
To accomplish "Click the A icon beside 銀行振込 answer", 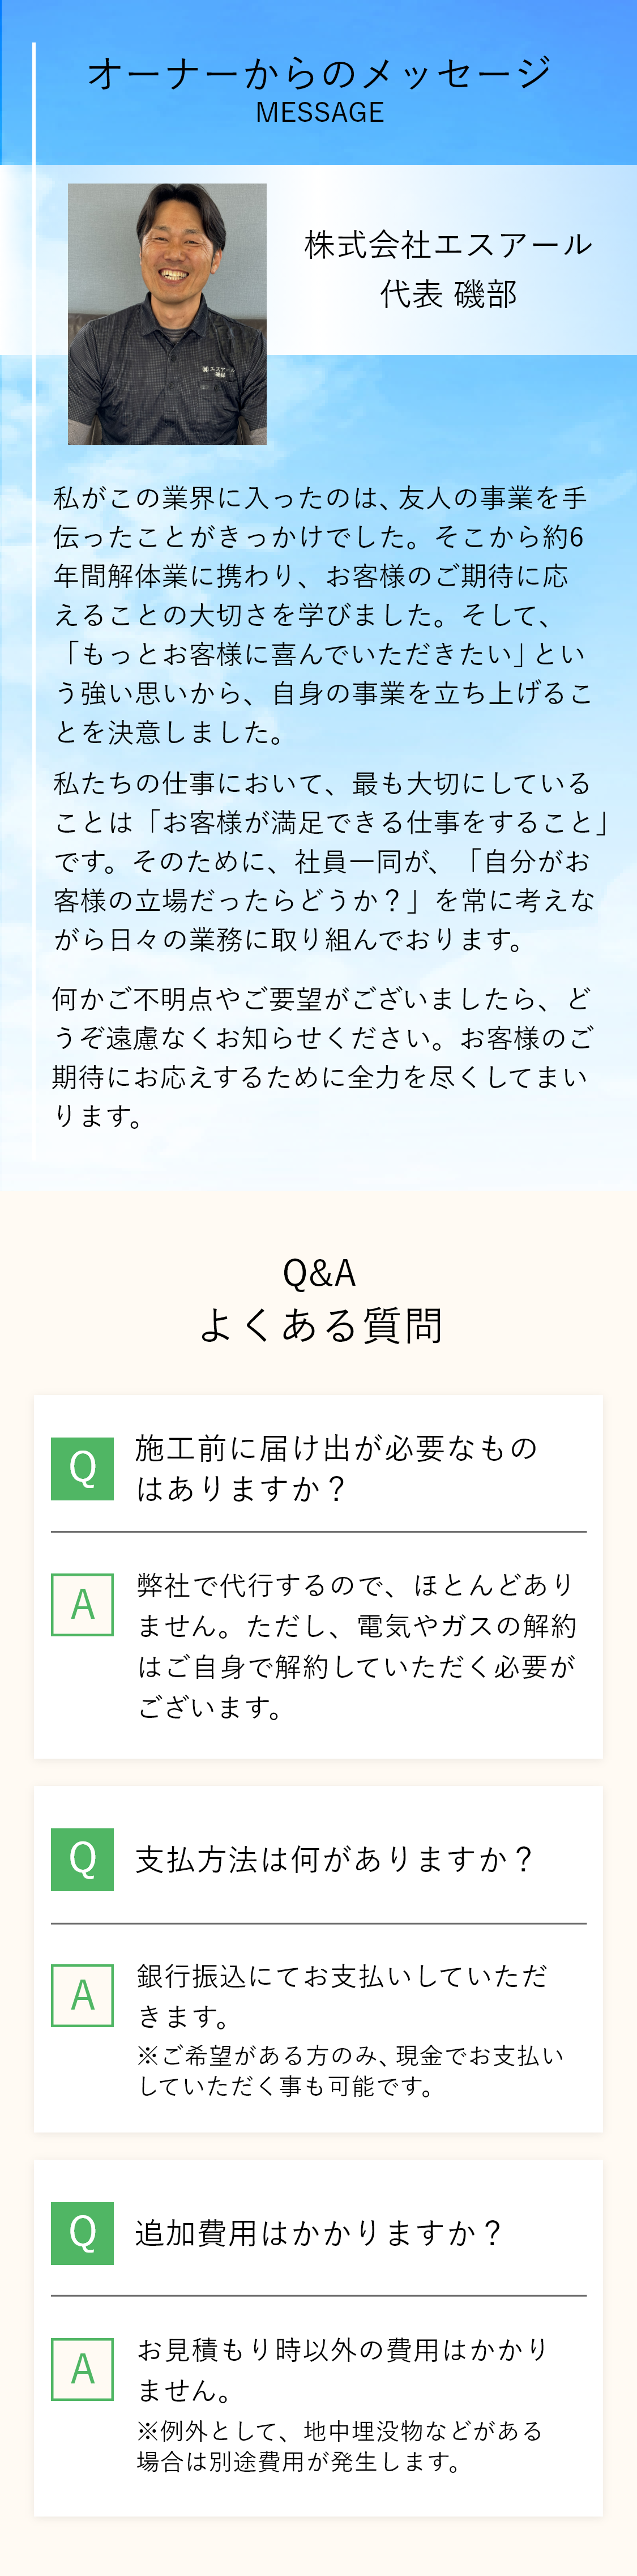I will pos(82,1995).
